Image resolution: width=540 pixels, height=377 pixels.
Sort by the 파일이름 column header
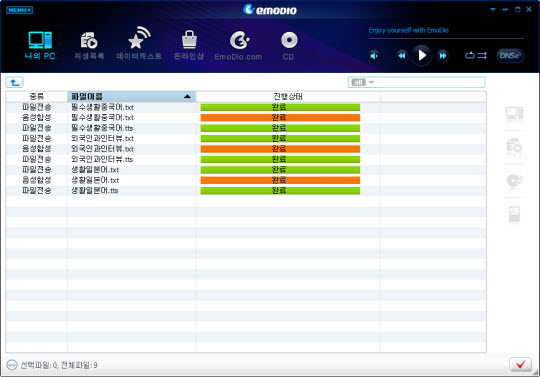(x=132, y=96)
